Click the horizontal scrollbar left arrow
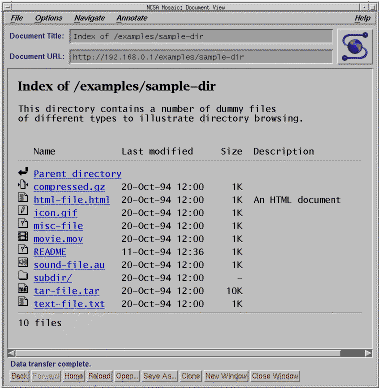This screenshot has height=388, width=379. click(12, 353)
